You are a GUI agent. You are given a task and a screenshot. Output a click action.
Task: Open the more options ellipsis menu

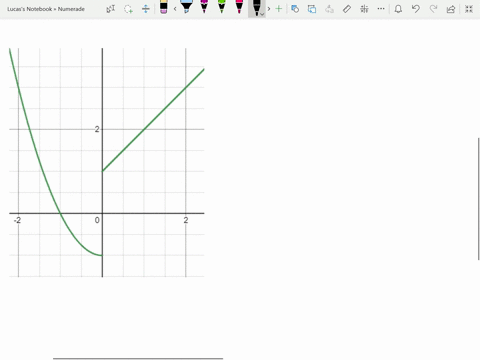point(381,9)
